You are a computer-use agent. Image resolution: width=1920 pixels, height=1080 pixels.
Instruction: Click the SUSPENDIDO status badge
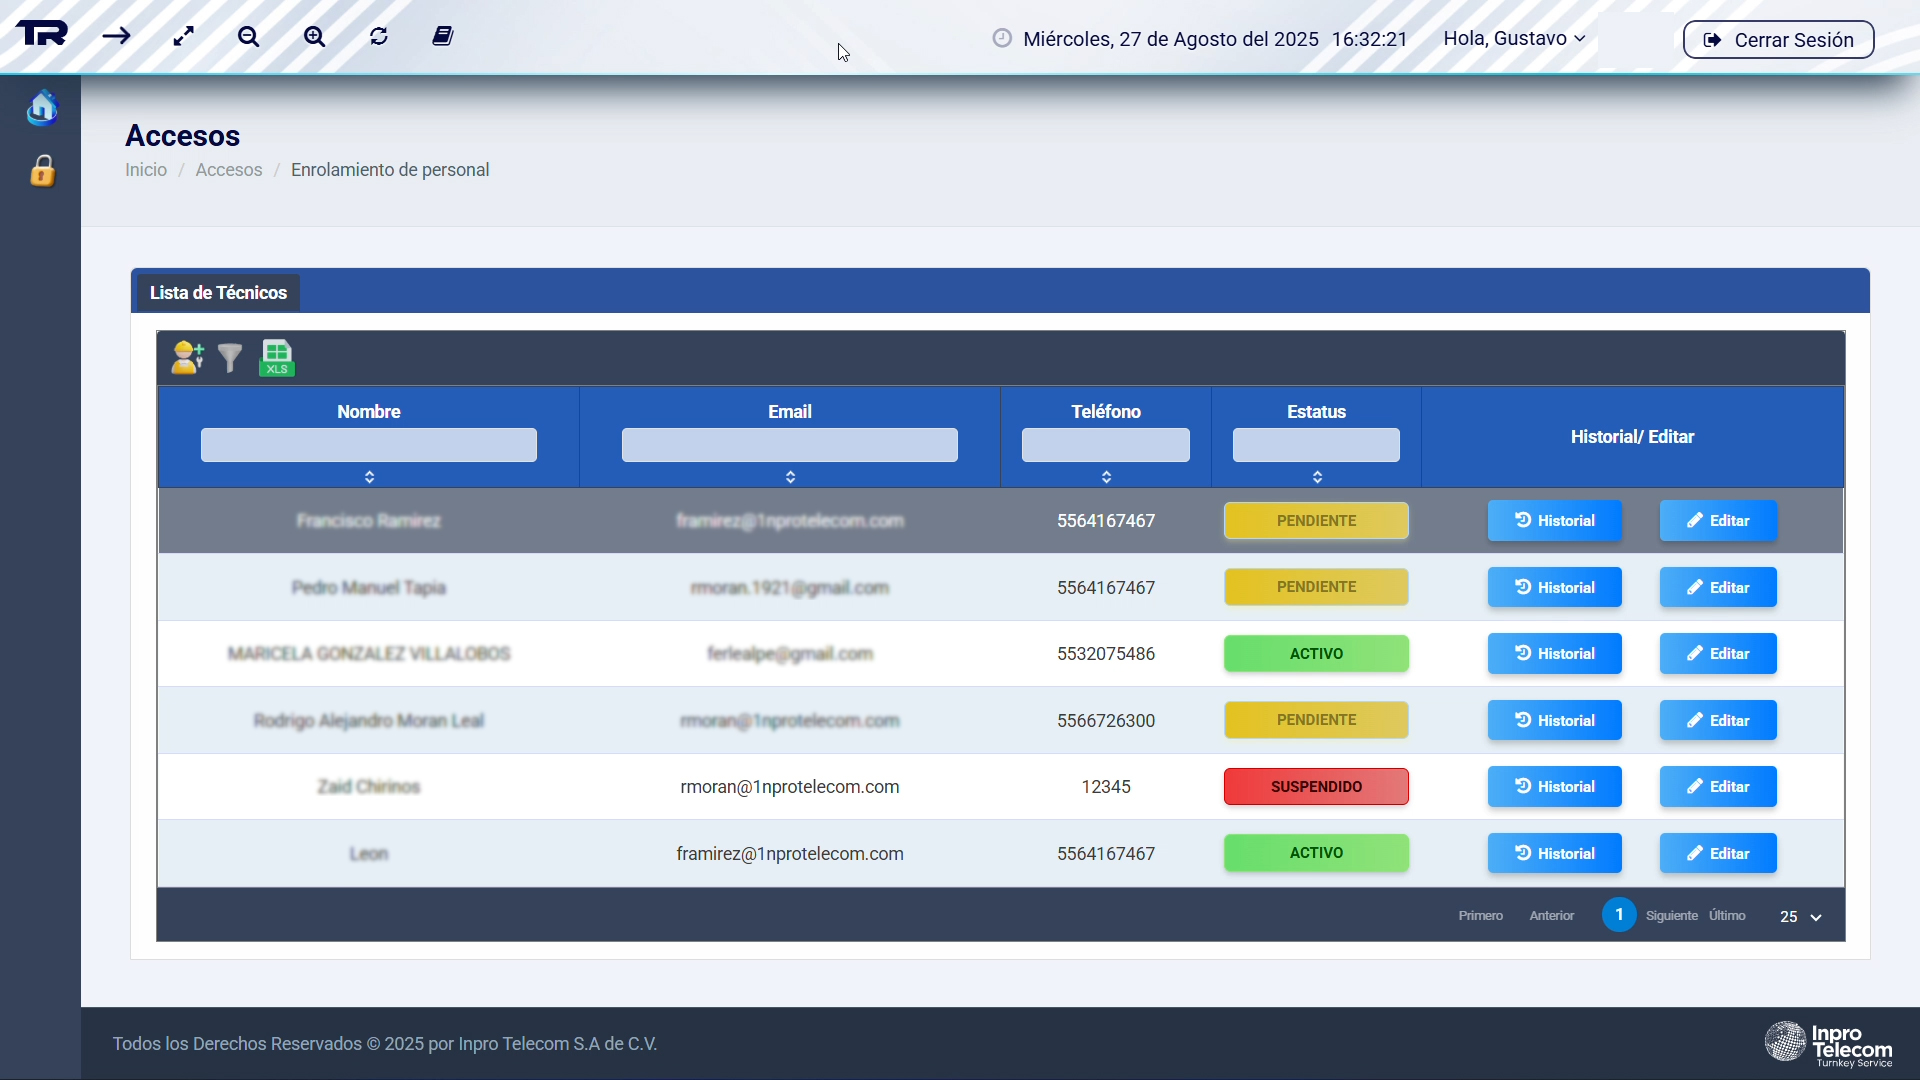1316,787
